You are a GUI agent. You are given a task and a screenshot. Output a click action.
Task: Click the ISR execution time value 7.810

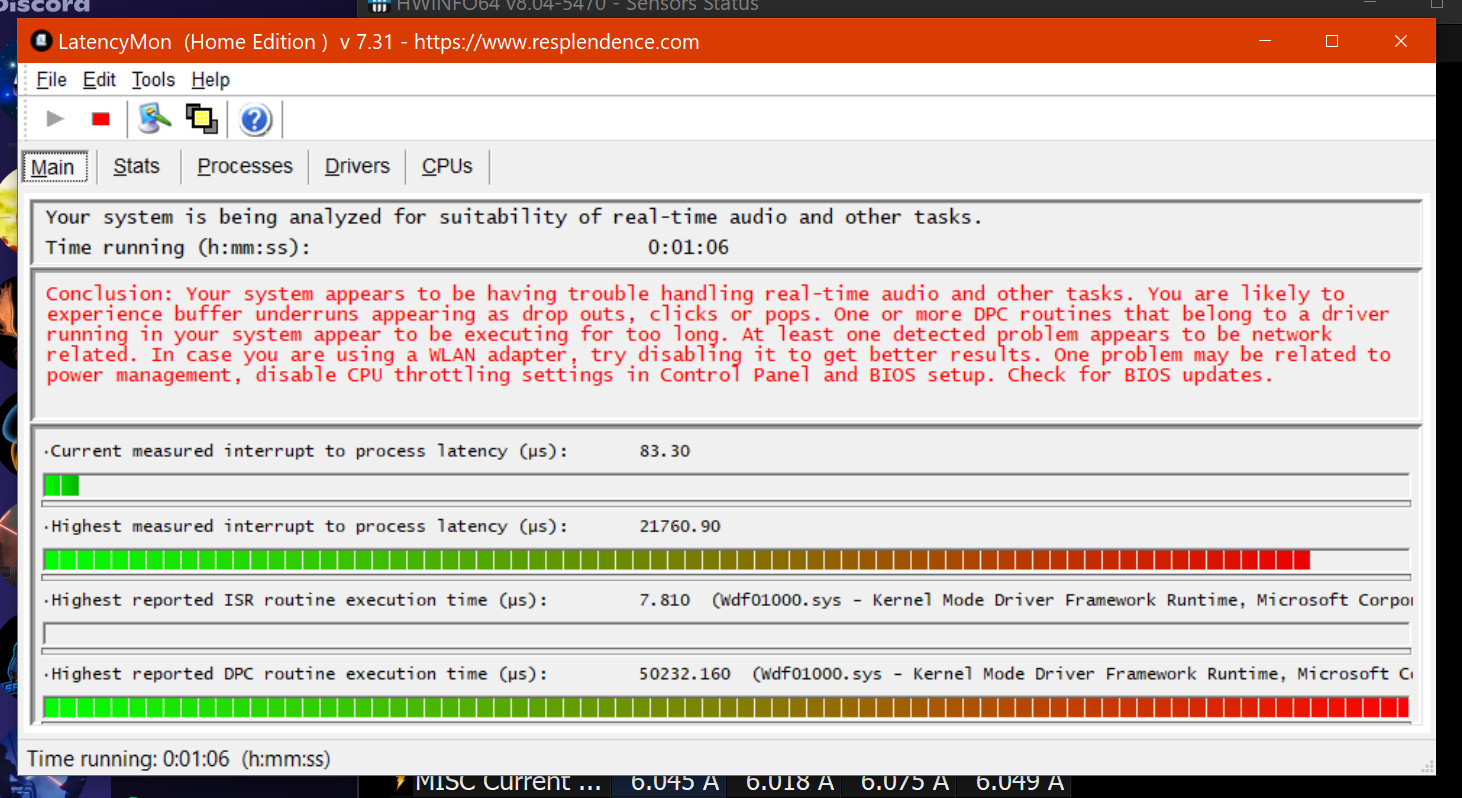point(665,600)
